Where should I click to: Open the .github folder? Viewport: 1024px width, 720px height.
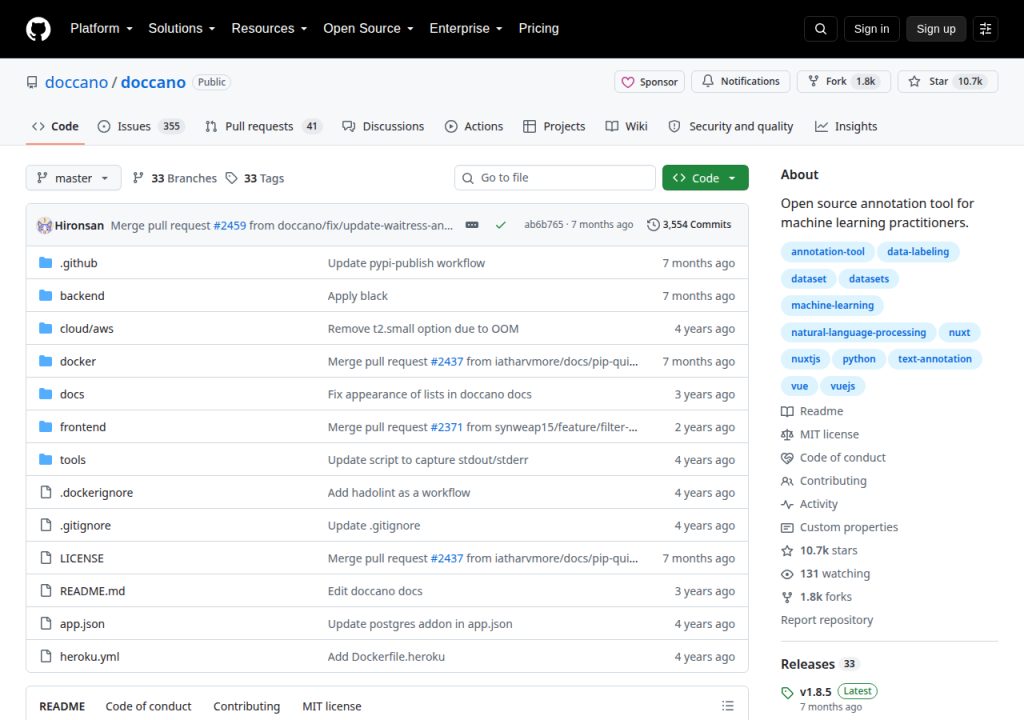[78, 263]
